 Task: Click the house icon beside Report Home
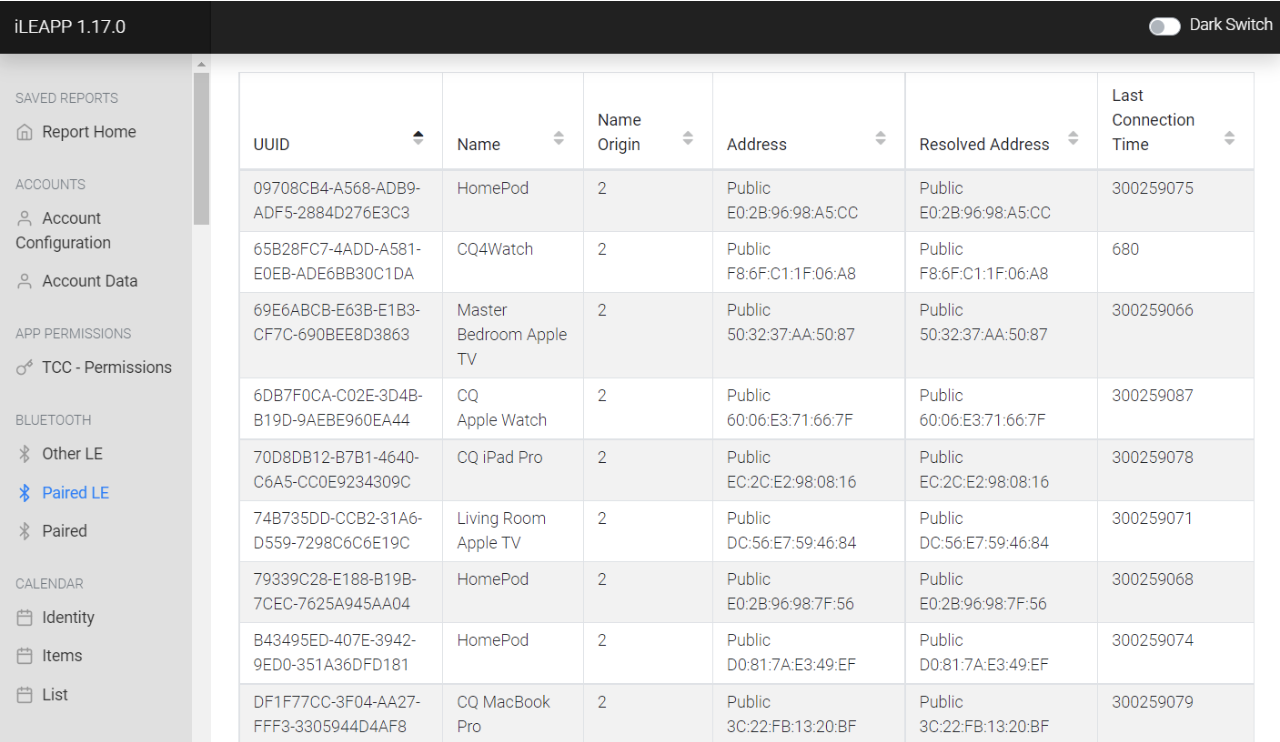[25, 132]
